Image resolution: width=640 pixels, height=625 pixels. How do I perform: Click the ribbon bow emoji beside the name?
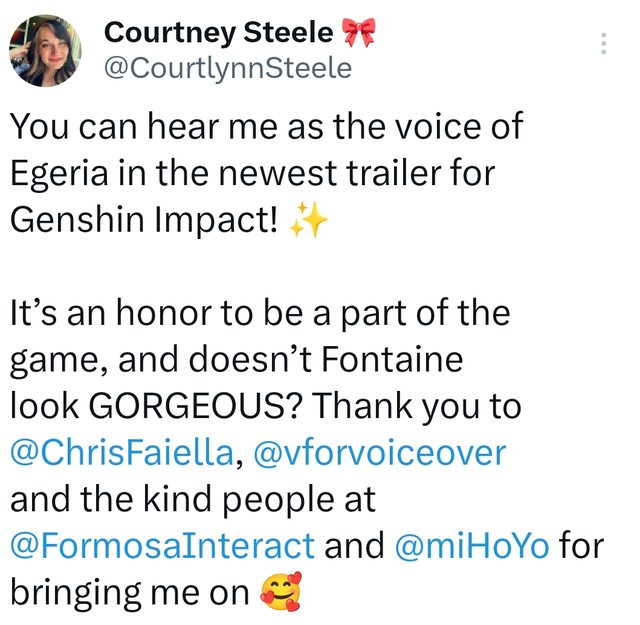pyautogui.click(x=357, y=33)
